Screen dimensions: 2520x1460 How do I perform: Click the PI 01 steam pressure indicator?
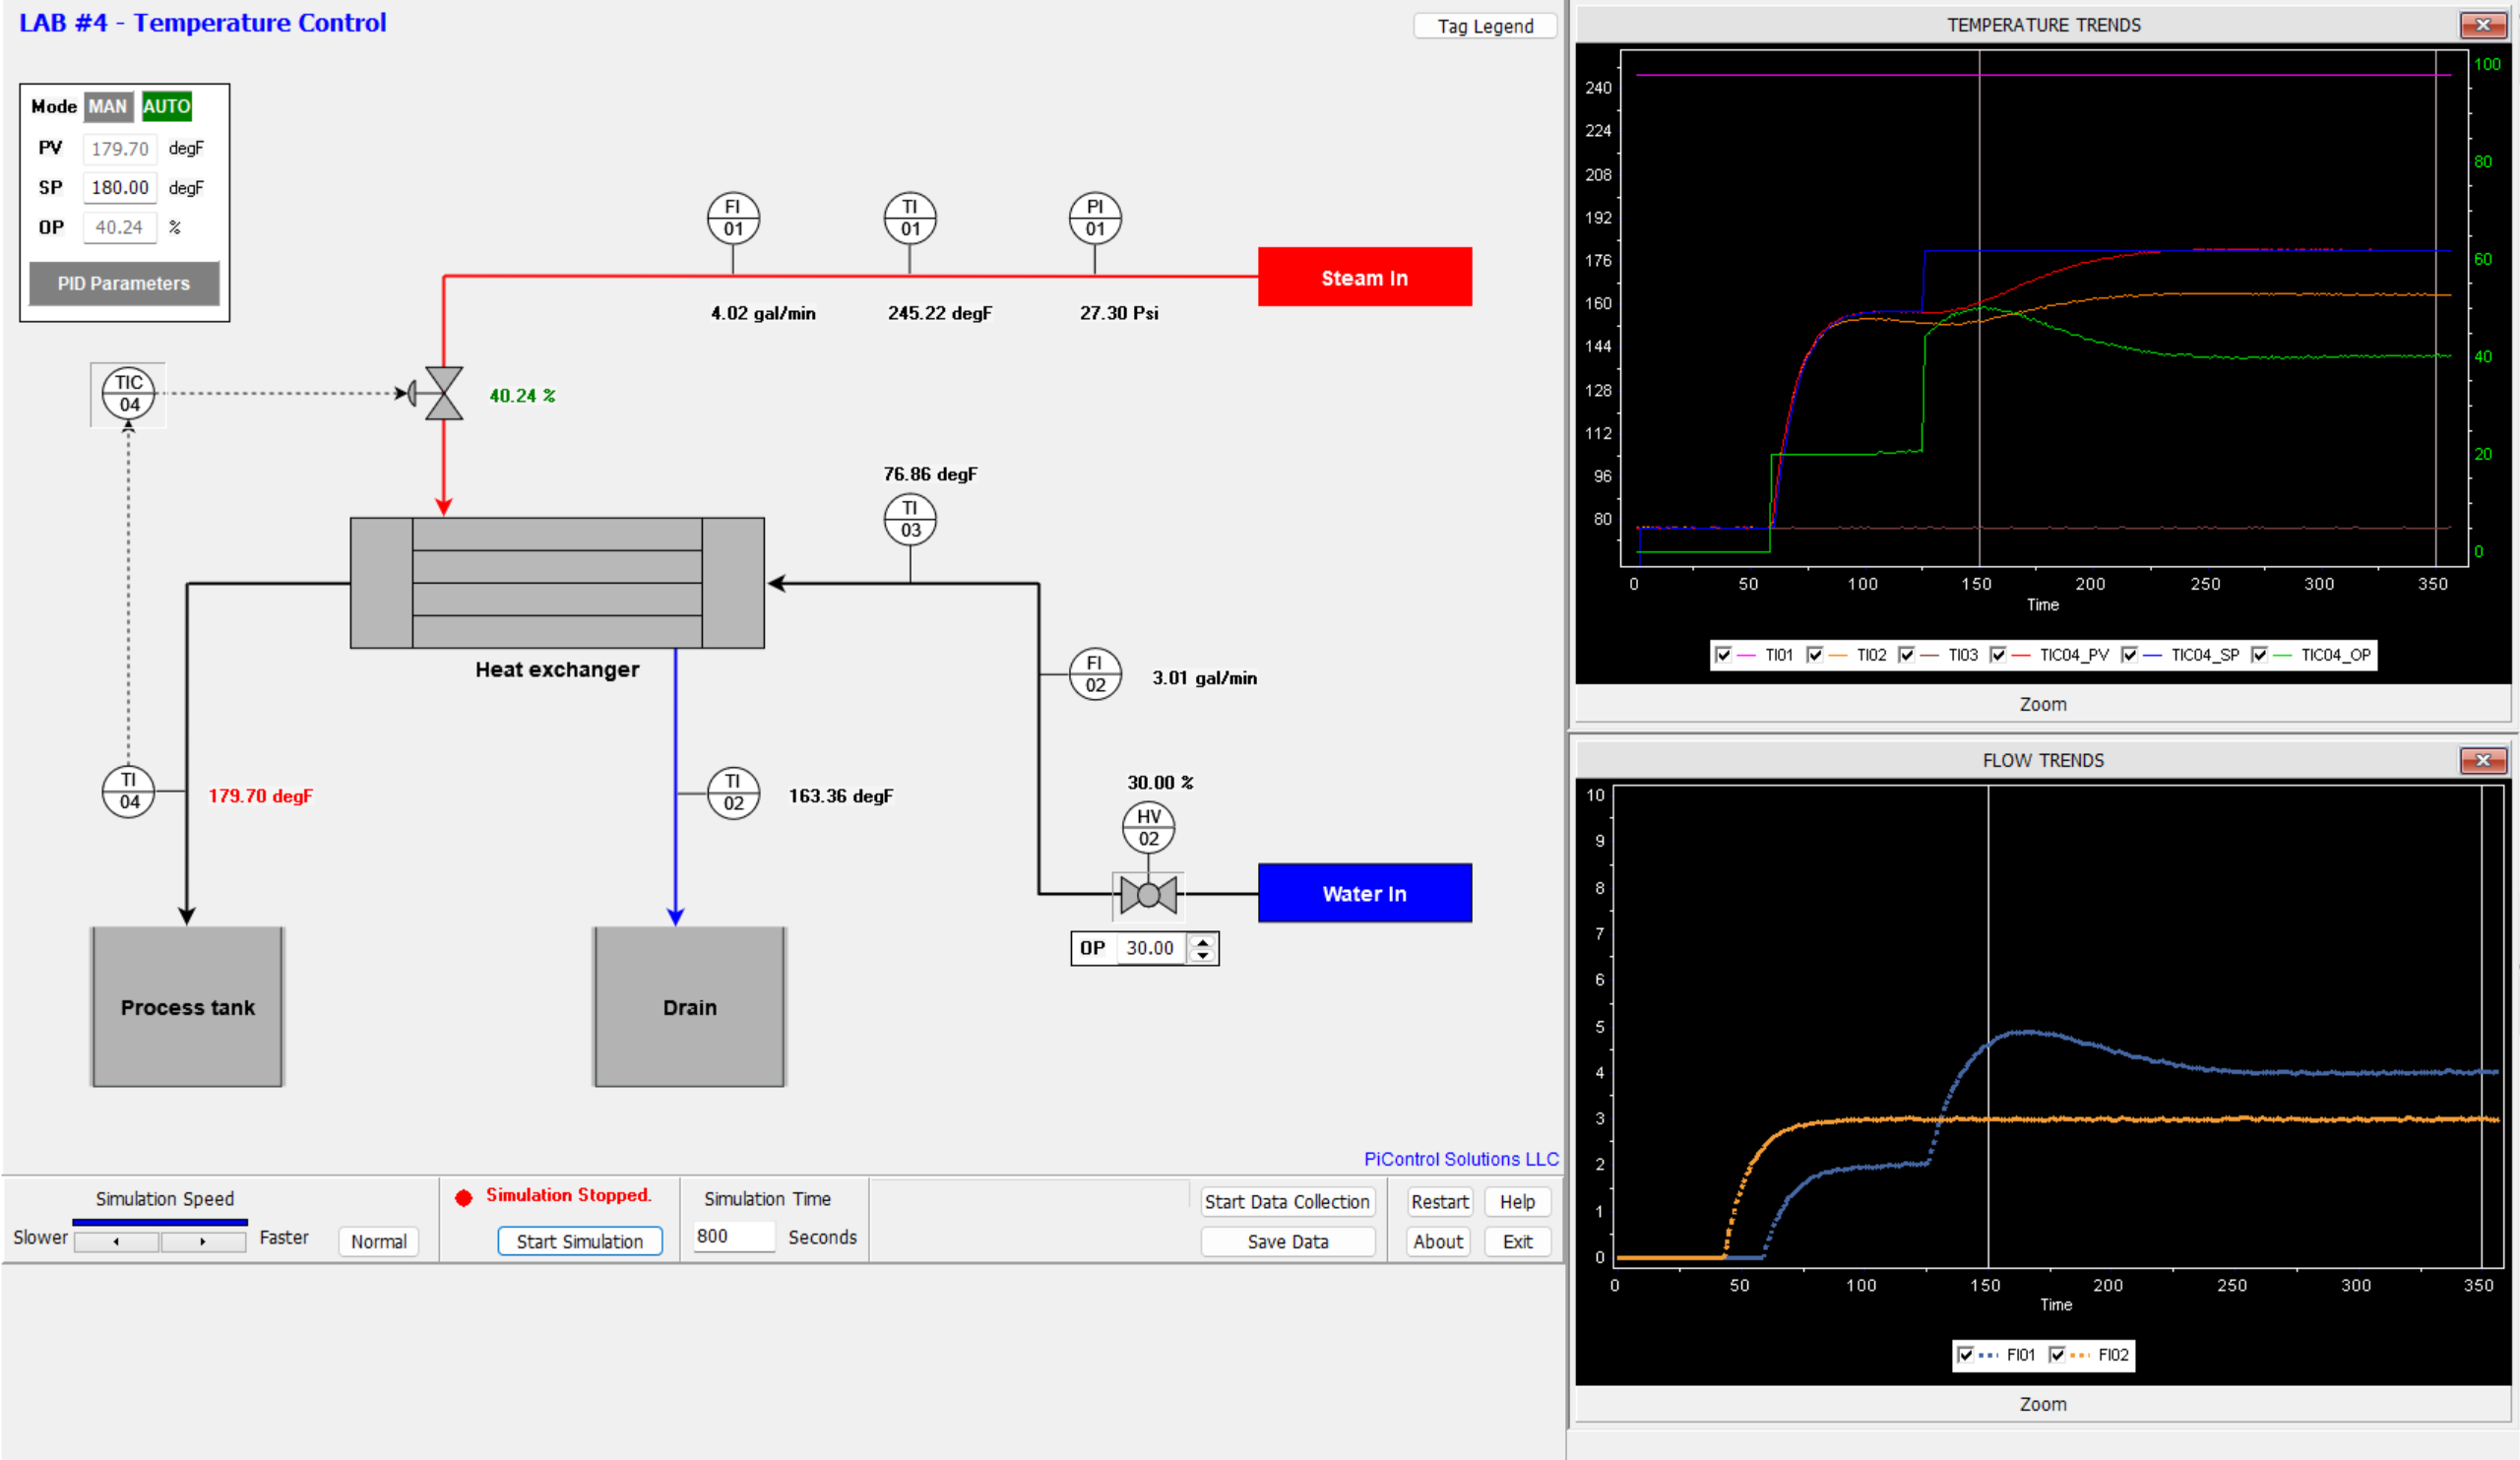click(x=1095, y=218)
